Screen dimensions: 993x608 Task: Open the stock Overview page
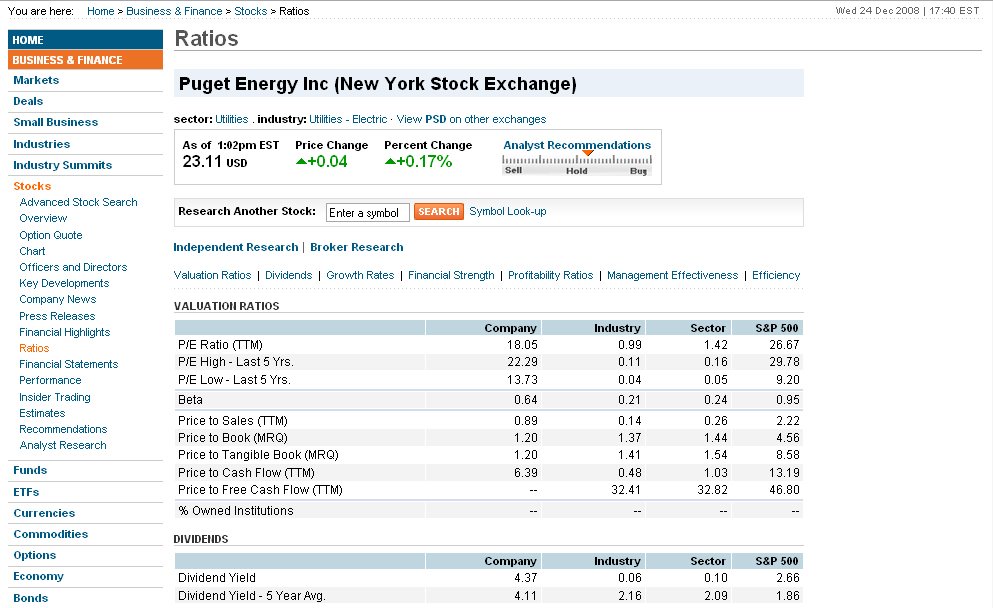tap(43, 218)
